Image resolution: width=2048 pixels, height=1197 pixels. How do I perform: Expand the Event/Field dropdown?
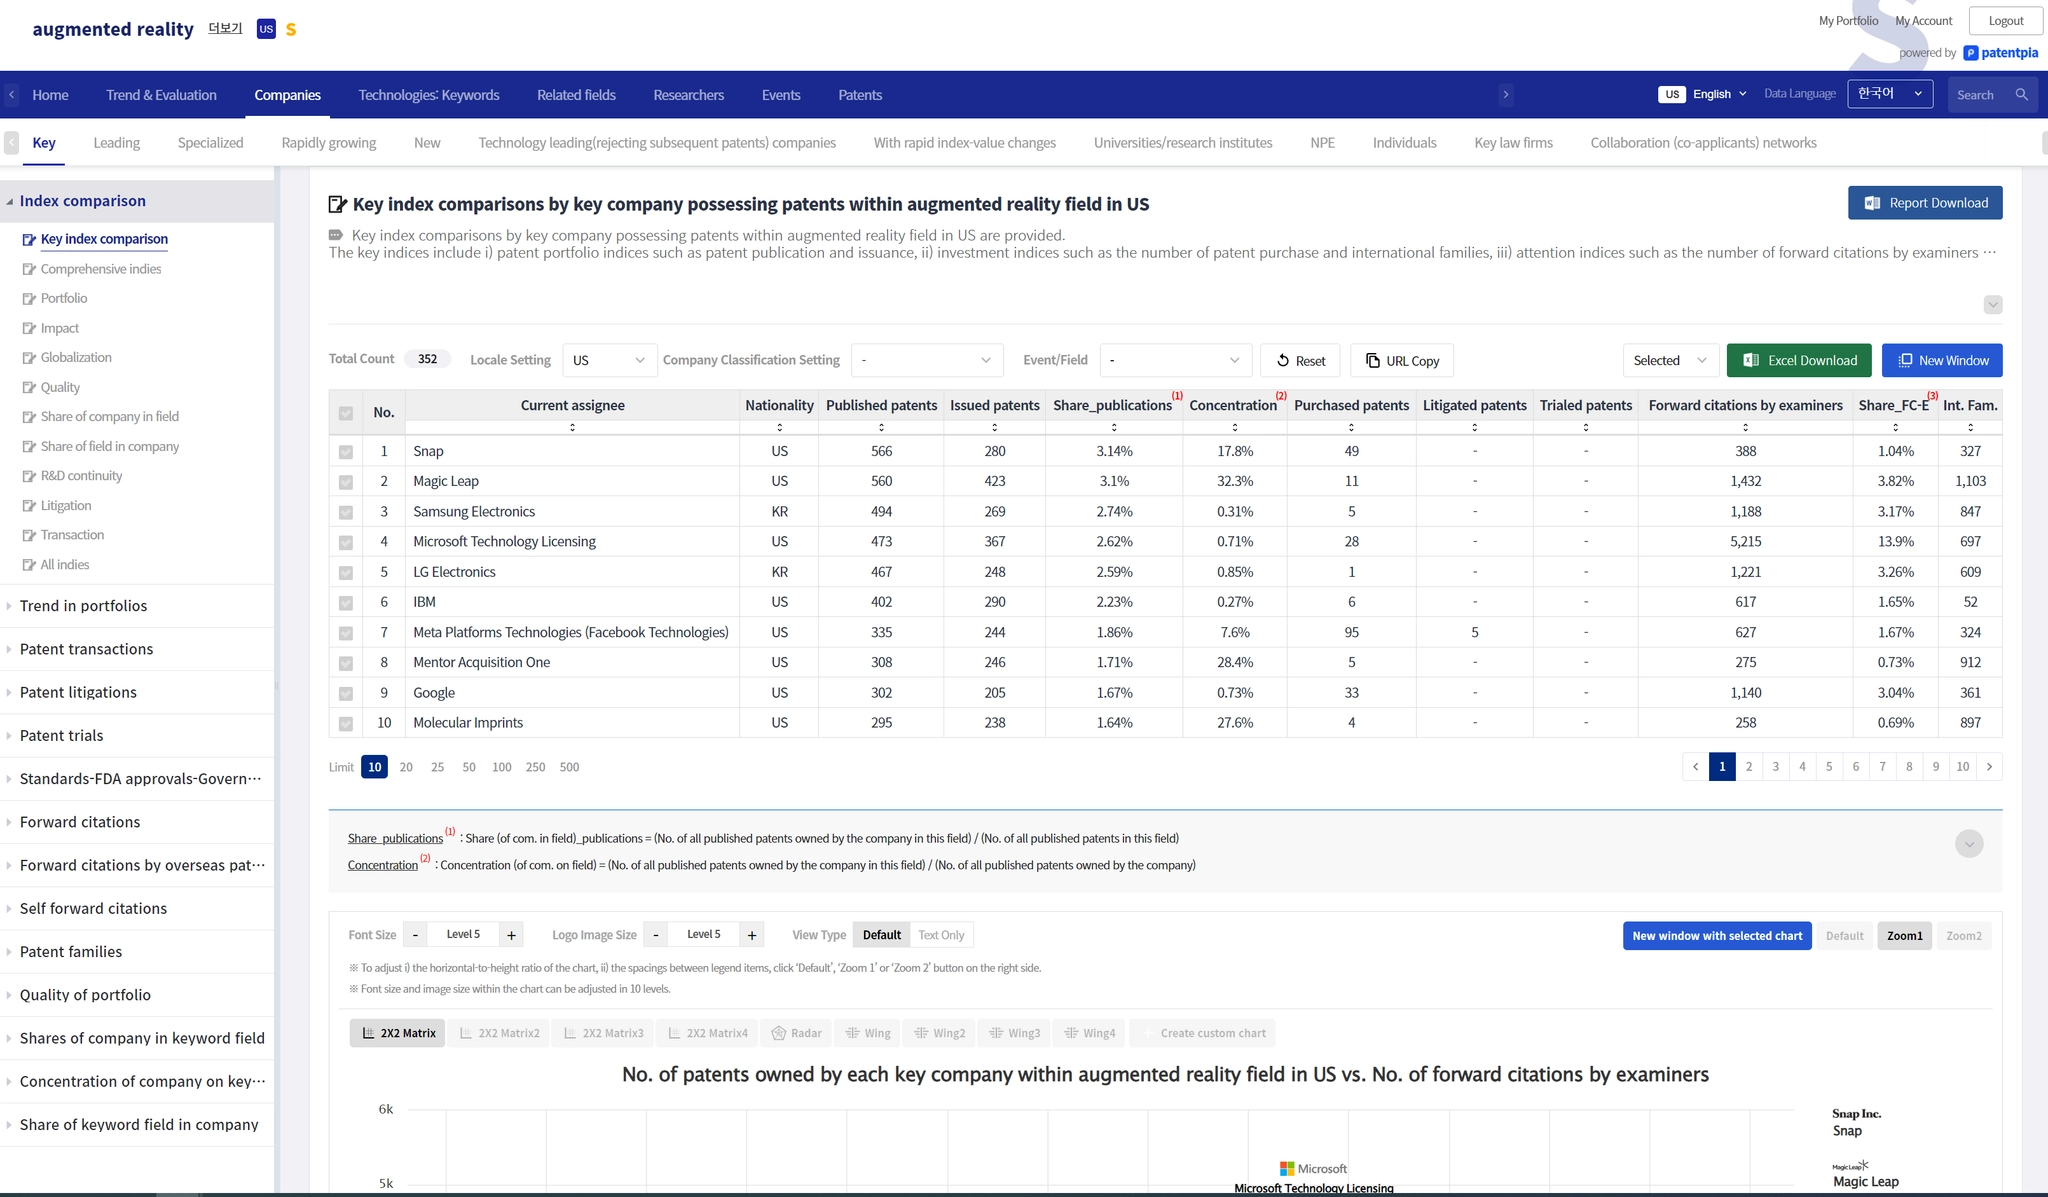(x=1174, y=360)
